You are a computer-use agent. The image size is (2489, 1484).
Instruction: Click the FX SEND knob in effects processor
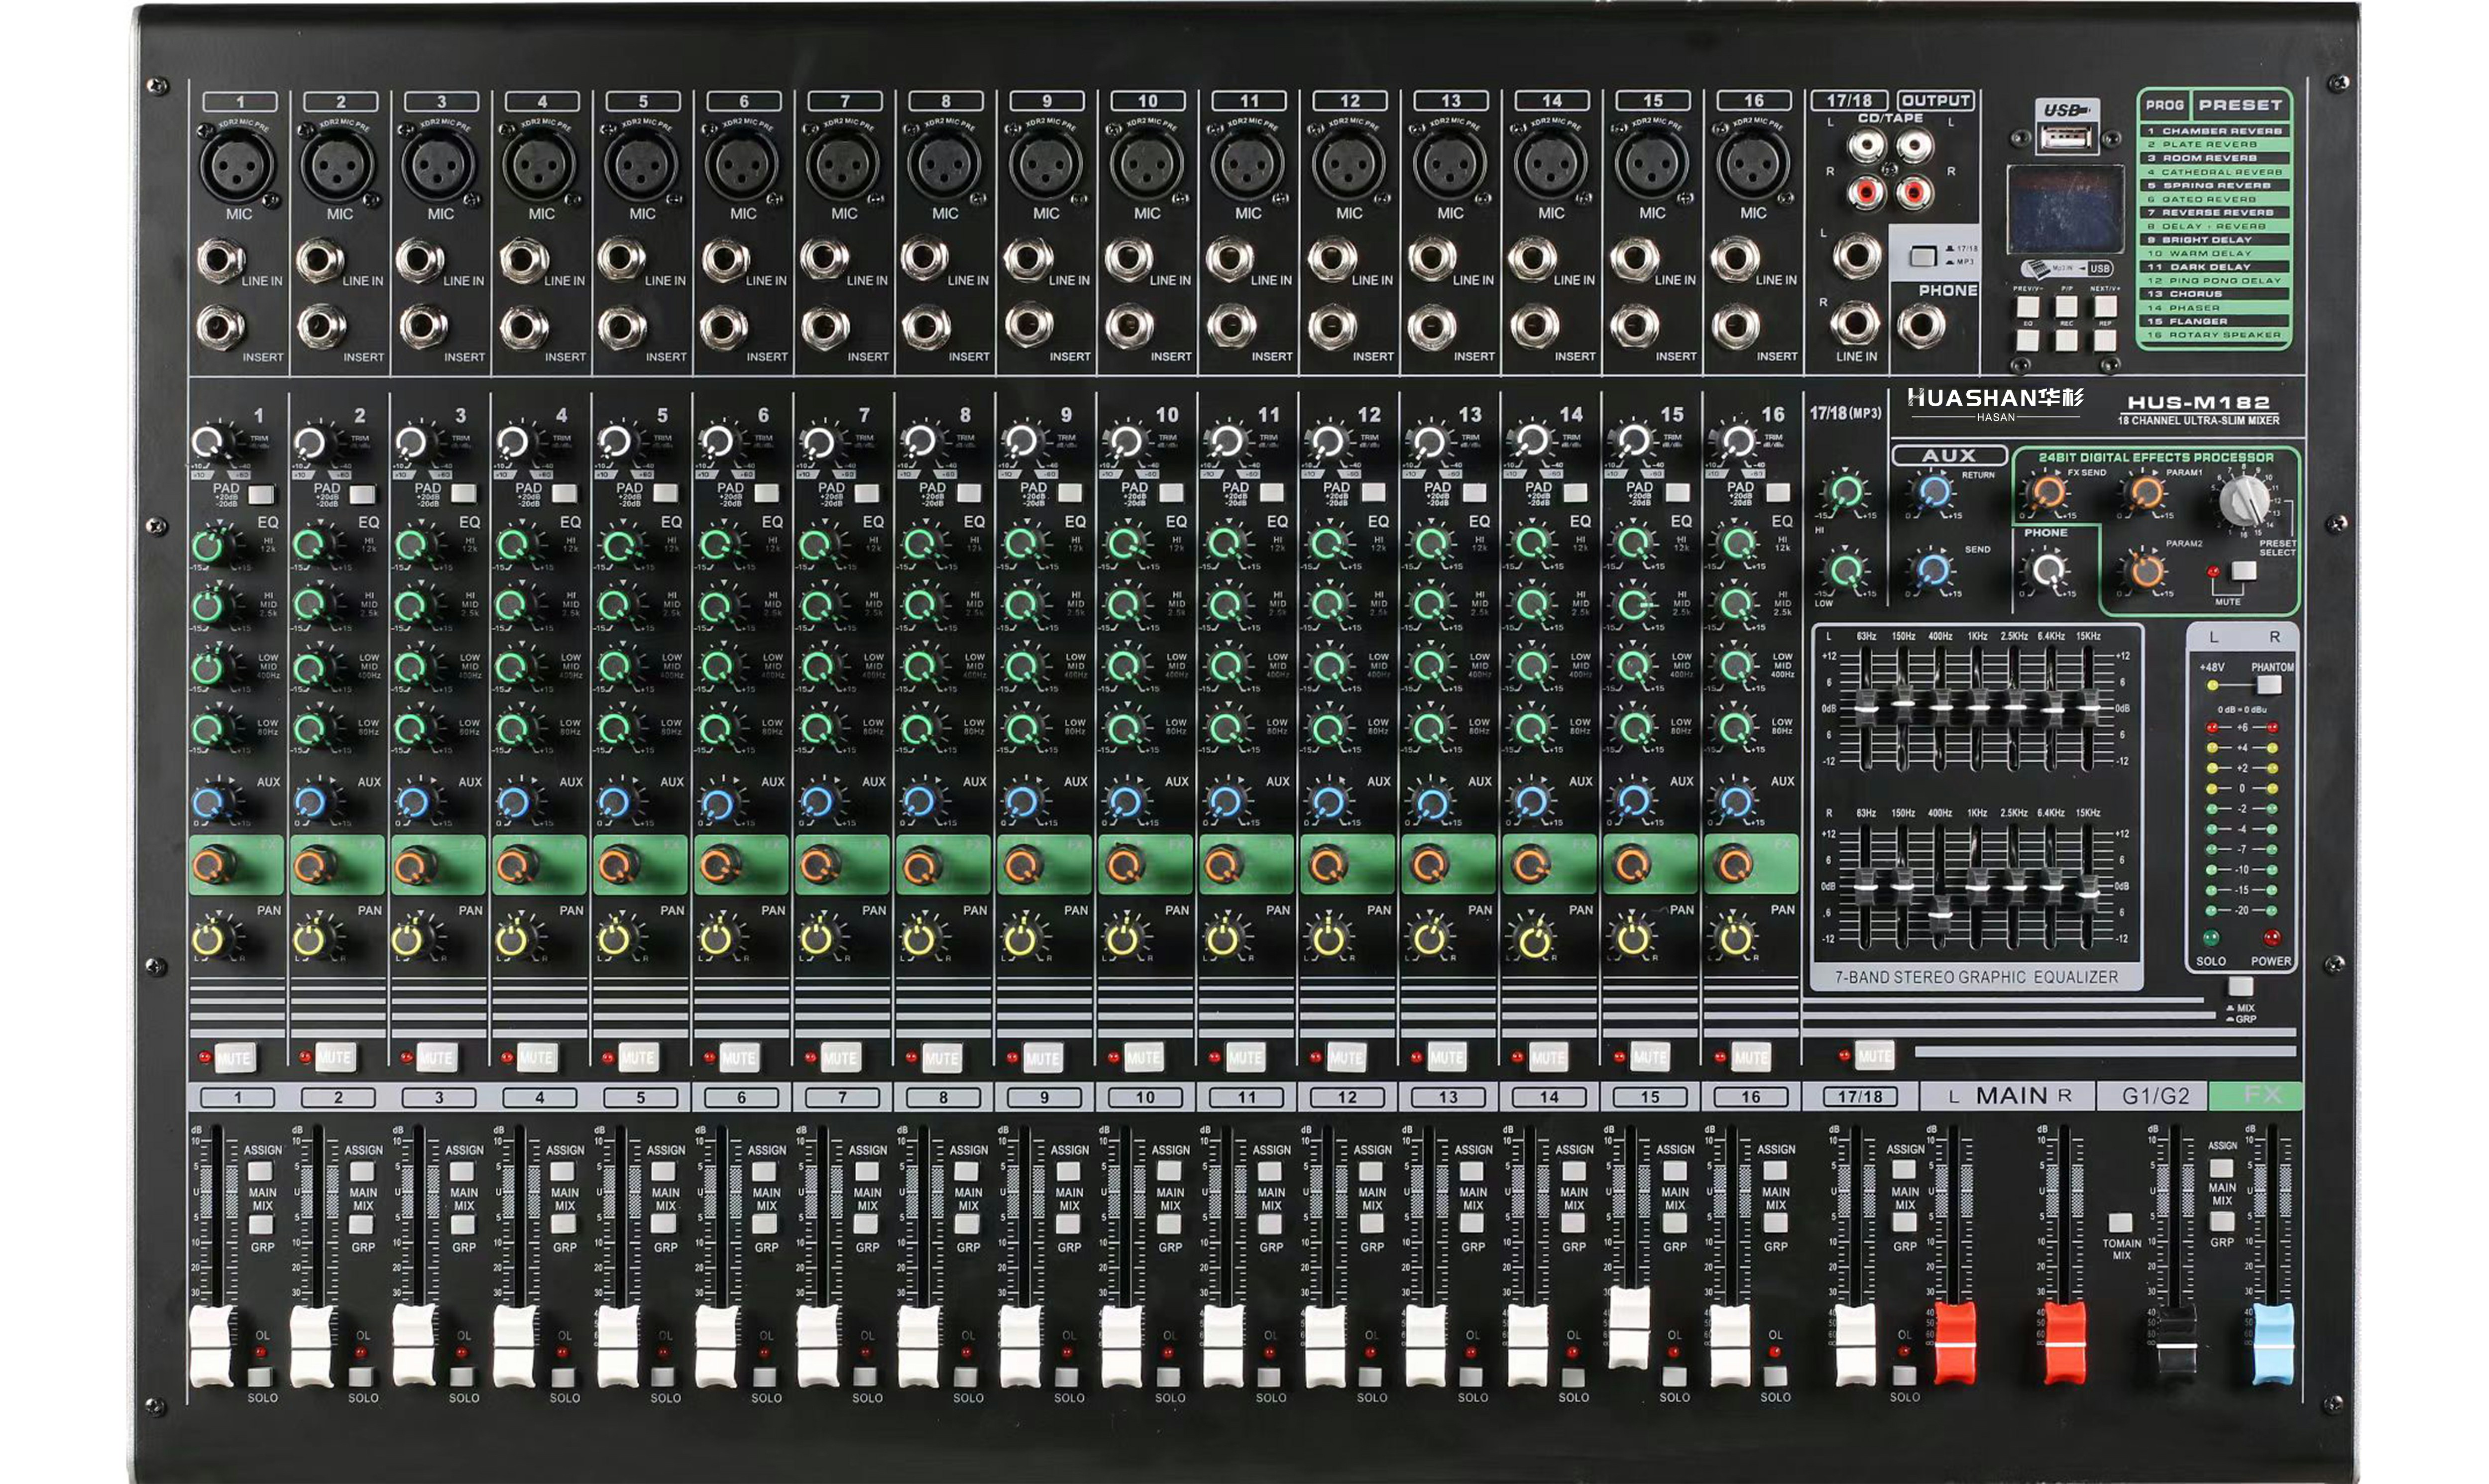[2047, 492]
